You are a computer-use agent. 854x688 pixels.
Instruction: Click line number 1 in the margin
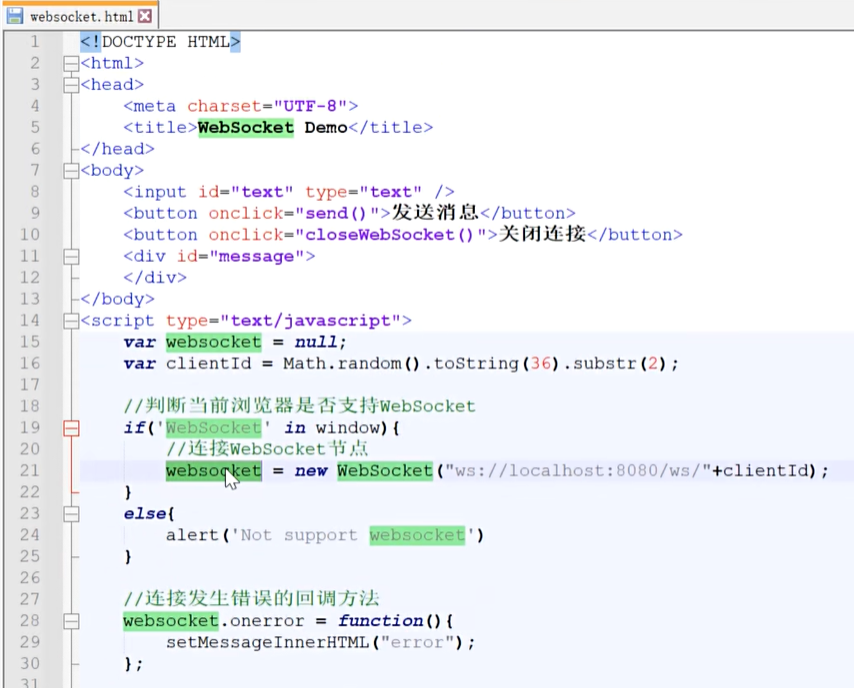[x=35, y=42]
